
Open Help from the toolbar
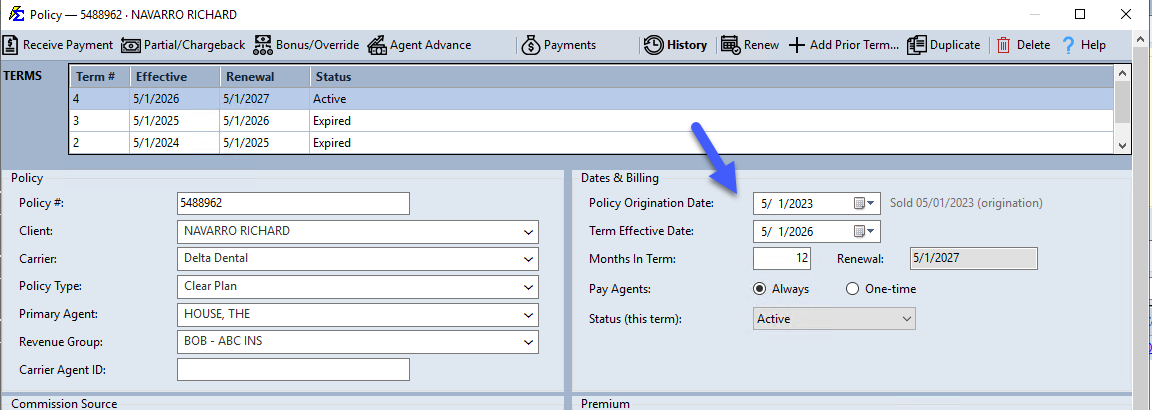1084,45
